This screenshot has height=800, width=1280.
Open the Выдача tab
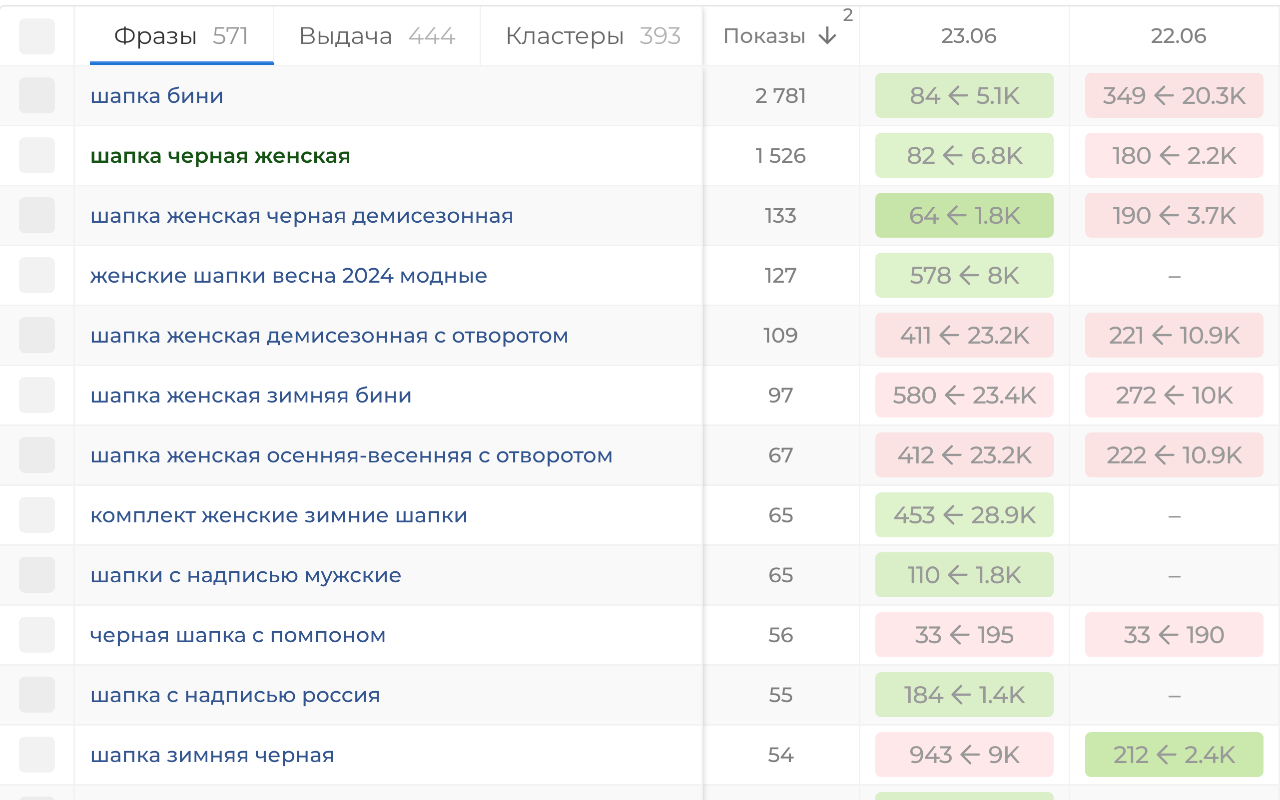(x=376, y=36)
